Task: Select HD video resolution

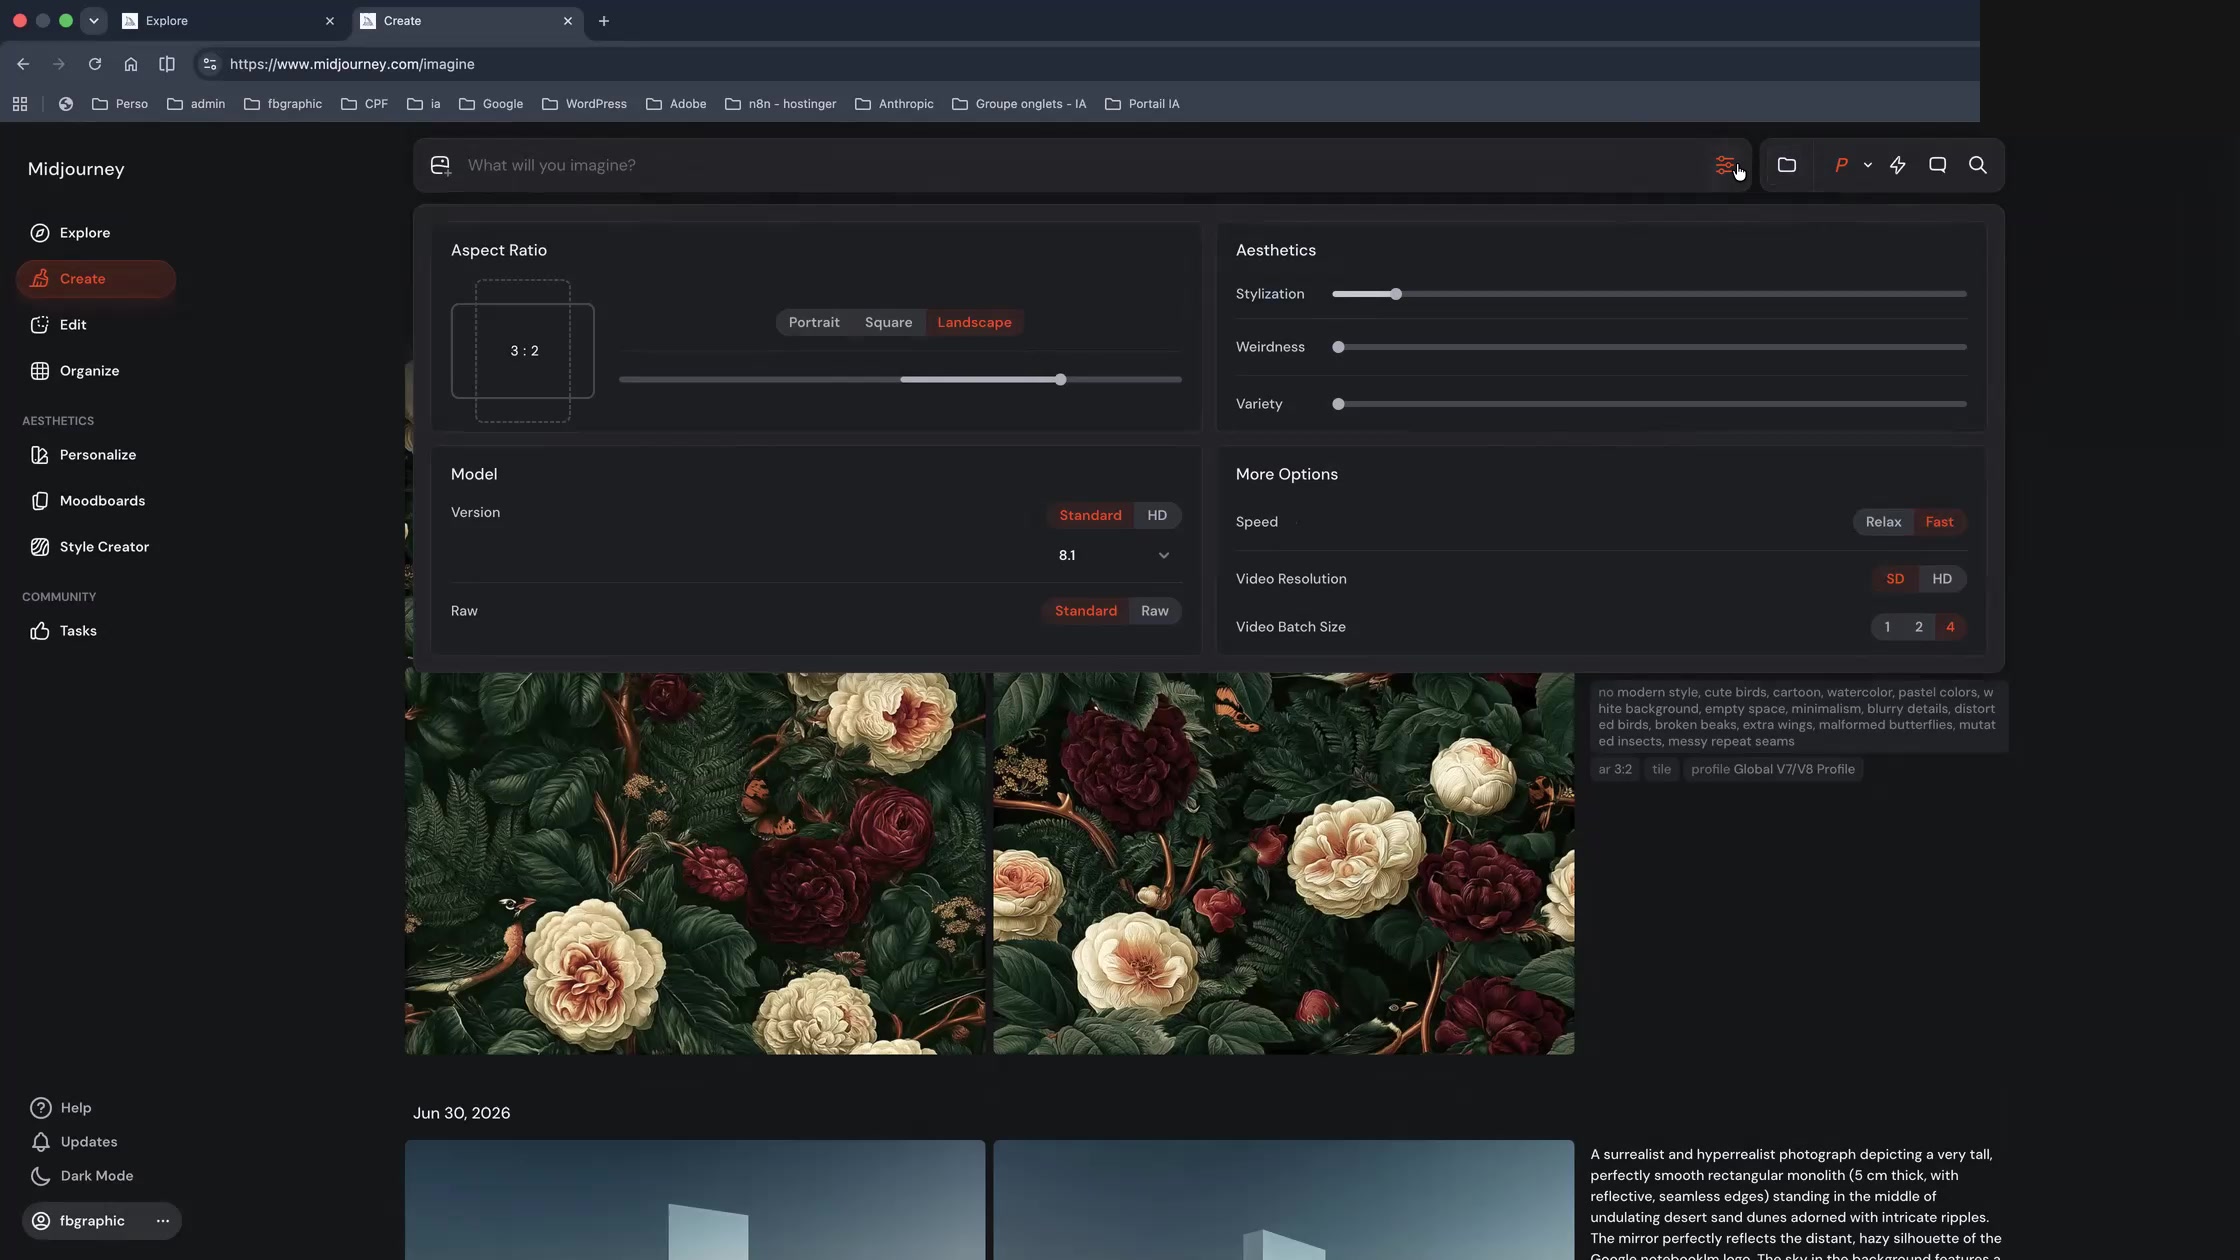Action: 1942,579
